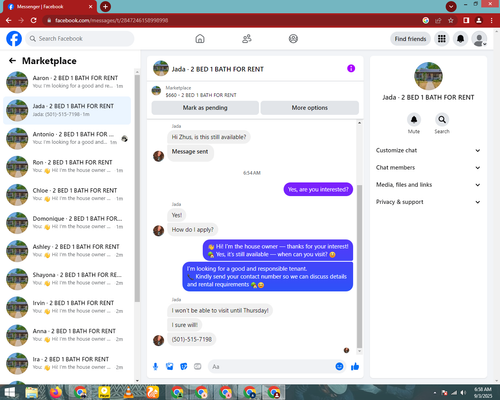Select the Messenger | Facebook browser tab

(x=50, y=7)
